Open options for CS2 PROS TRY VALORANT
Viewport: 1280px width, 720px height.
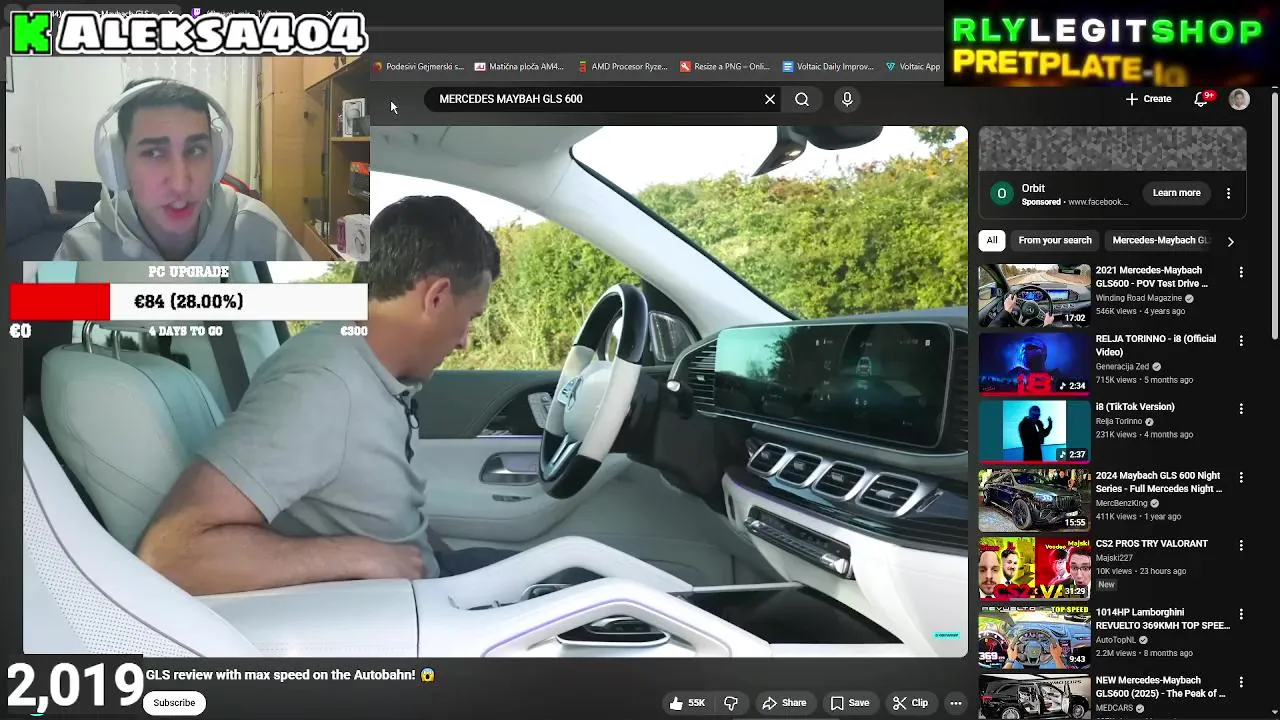(x=1241, y=546)
